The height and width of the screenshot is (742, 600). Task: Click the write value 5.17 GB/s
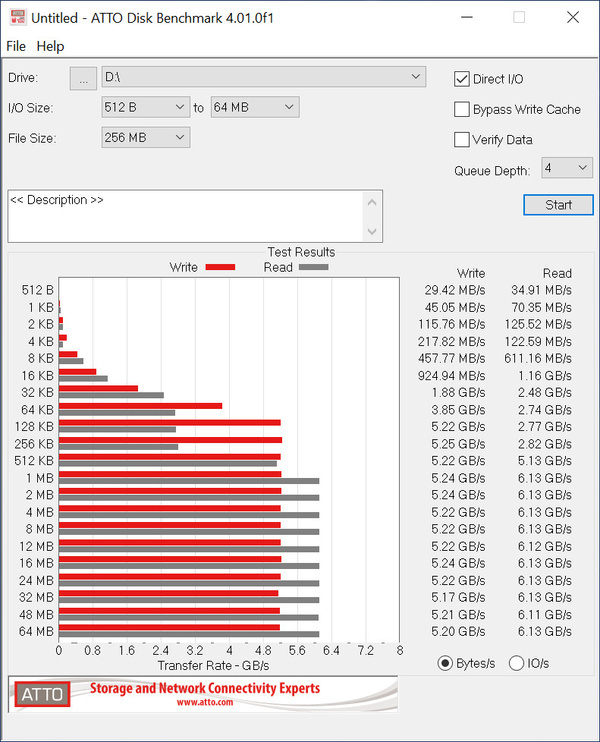pos(458,598)
